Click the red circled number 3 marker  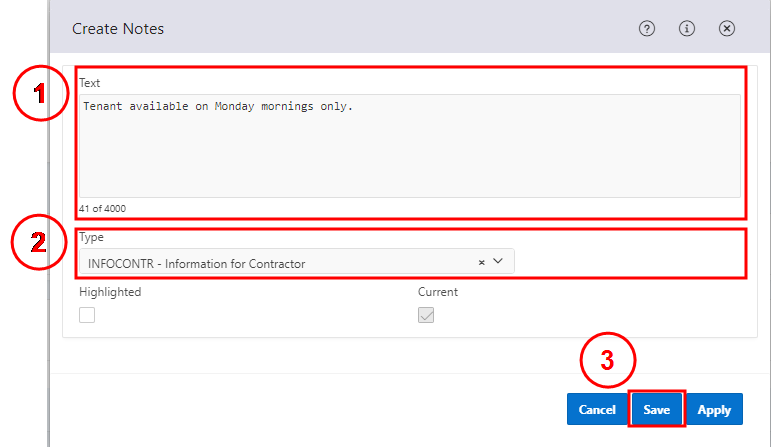[x=608, y=360]
